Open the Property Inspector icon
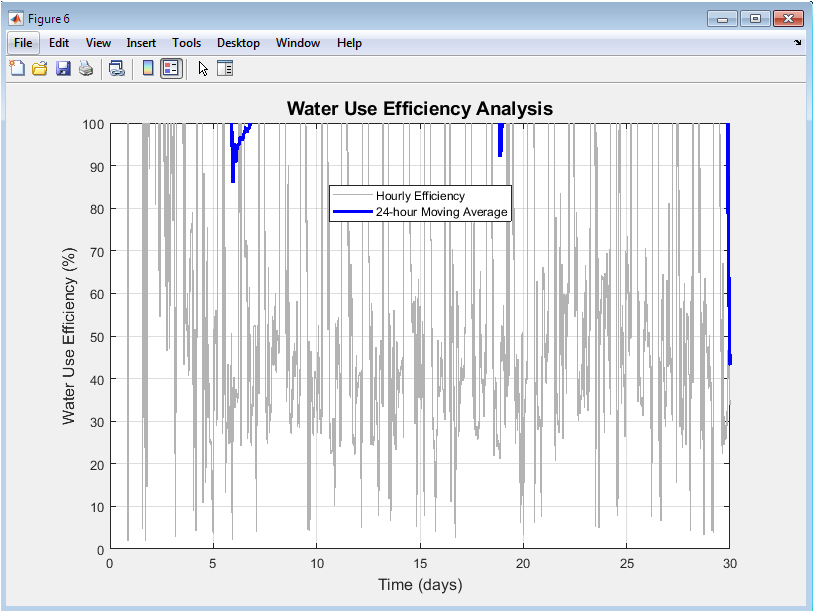 pyautogui.click(x=225, y=69)
